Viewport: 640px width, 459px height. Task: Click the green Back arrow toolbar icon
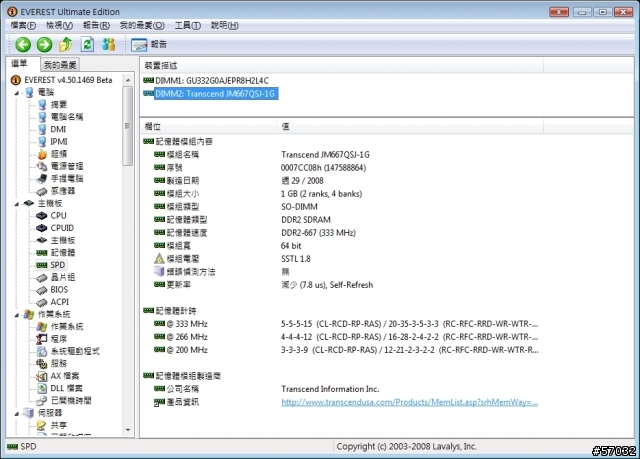coord(23,44)
